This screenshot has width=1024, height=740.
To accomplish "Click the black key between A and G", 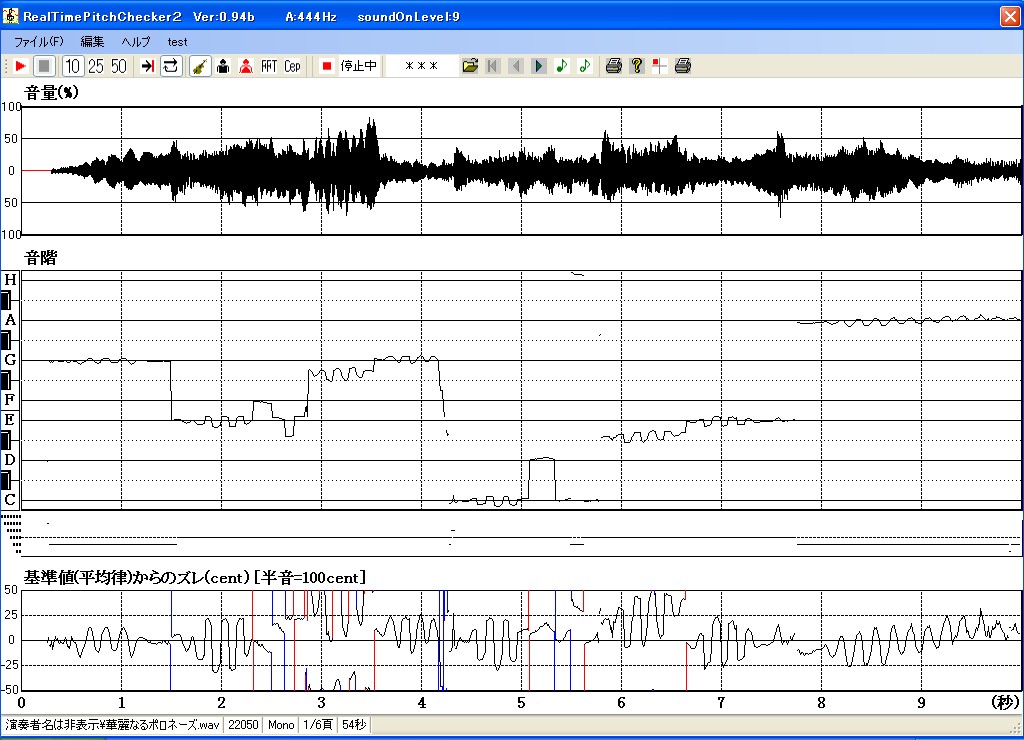I will point(6,340).
